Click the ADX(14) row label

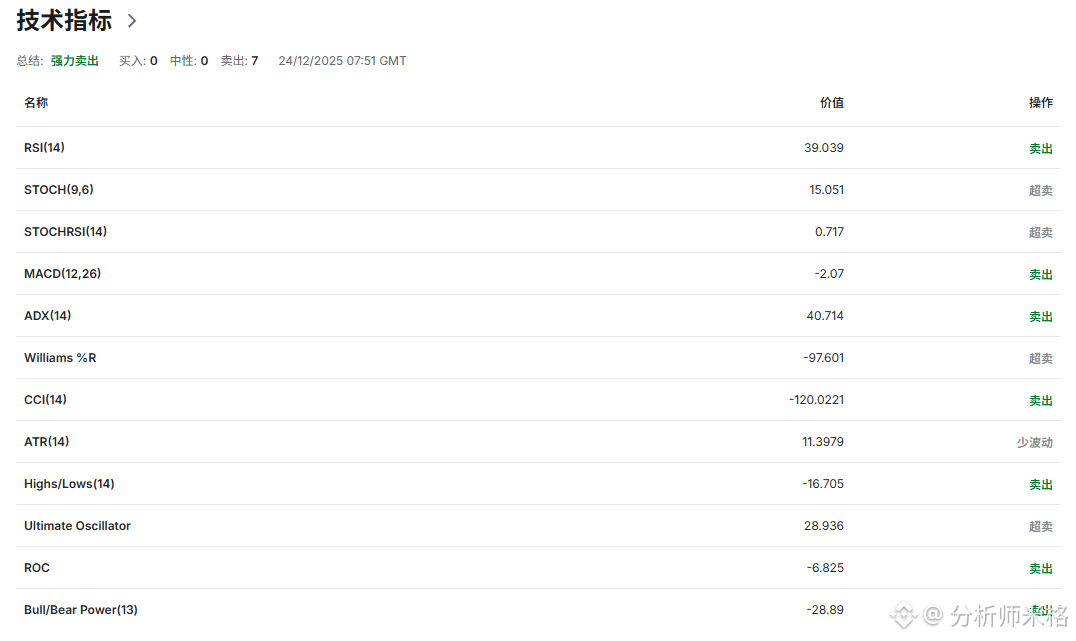47,316
